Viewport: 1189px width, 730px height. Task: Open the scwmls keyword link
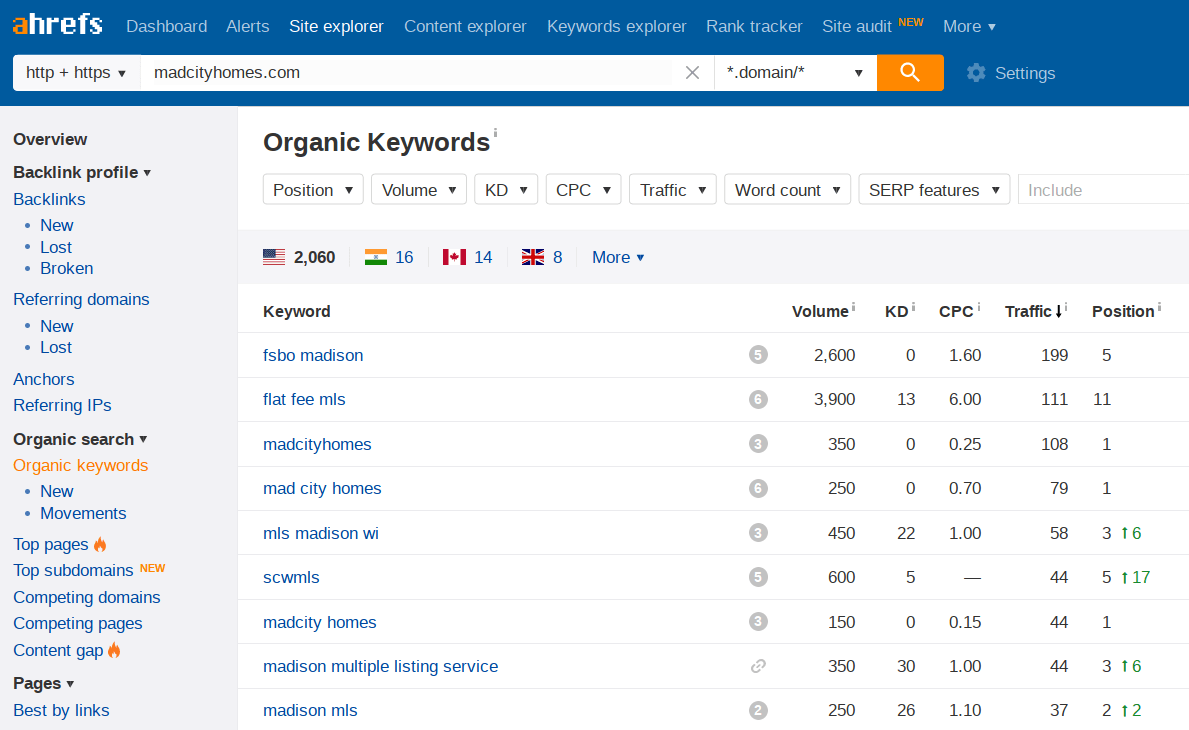291,577
